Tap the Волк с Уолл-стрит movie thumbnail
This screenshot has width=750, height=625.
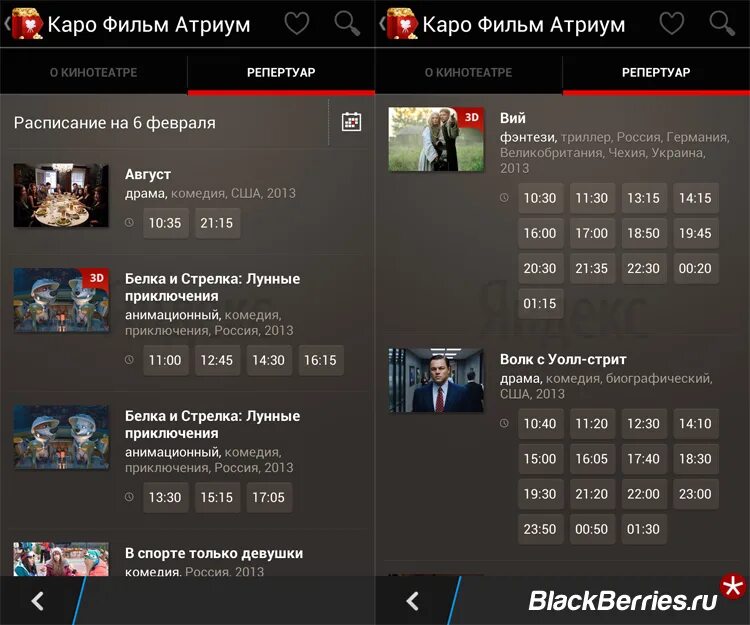tap(436, 380)
